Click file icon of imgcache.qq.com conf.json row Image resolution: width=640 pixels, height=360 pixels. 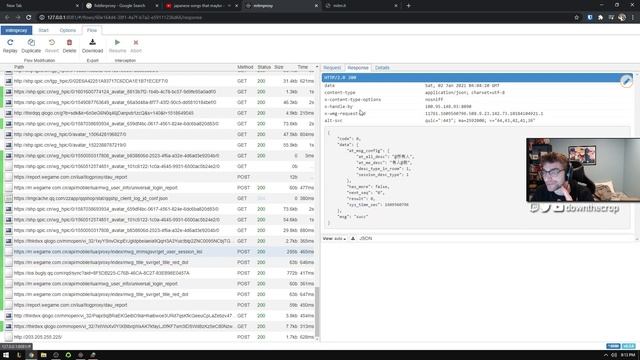tap(9, 198)
